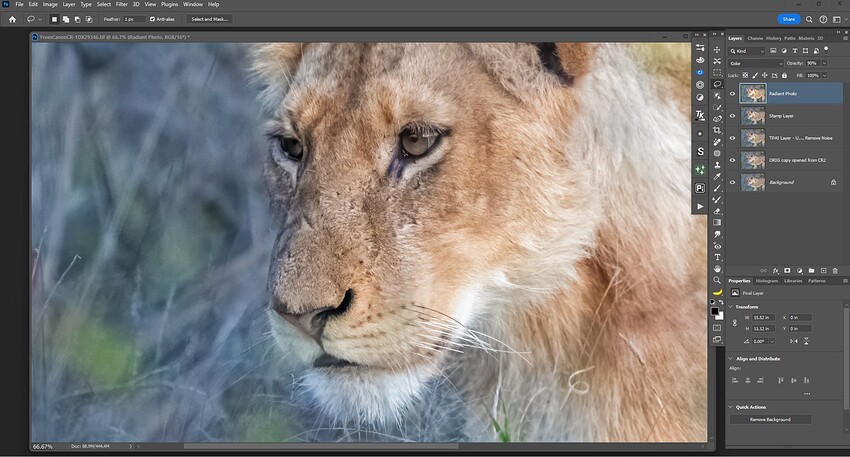Flip vertically in Transform section
850x457 pixels.
(x=806, y=341)
